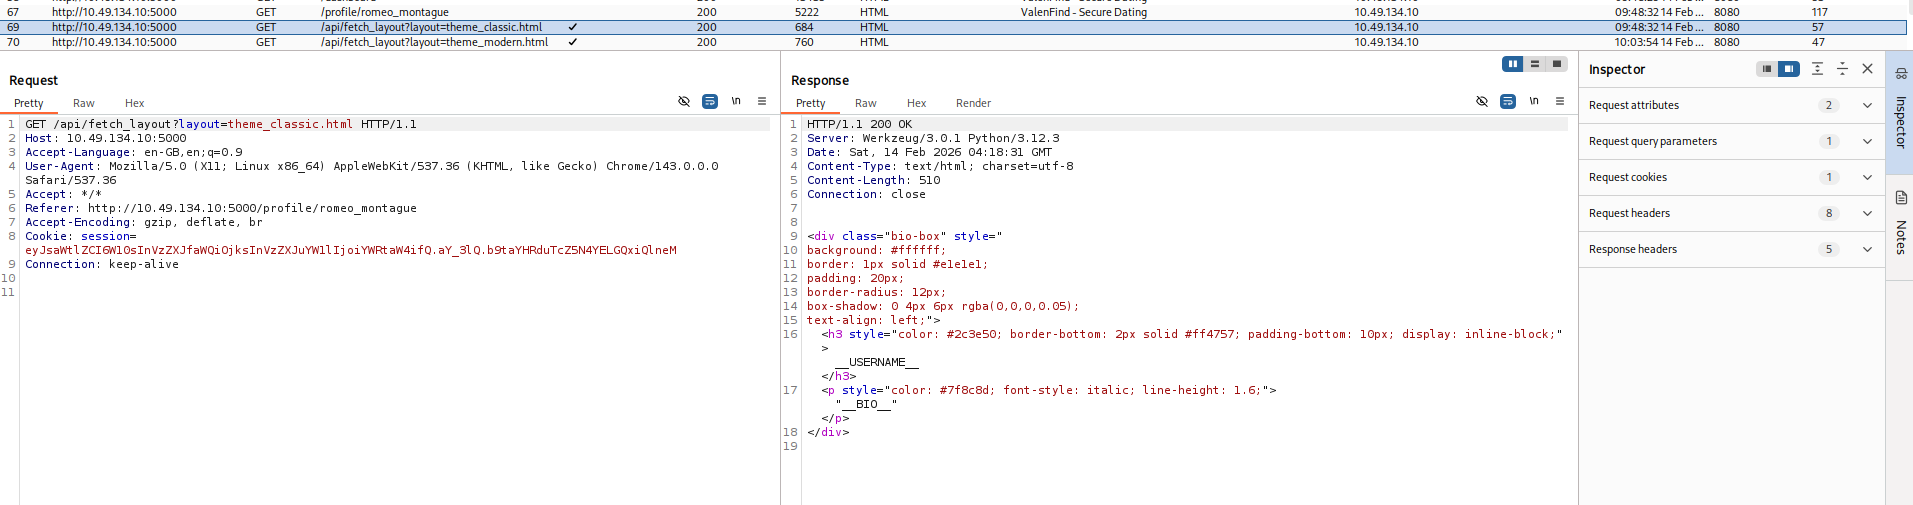The height and width of the screenshot is (505, 1913).
Task: Click the "__BIO__" placeholder in Response
Action: 866,404
